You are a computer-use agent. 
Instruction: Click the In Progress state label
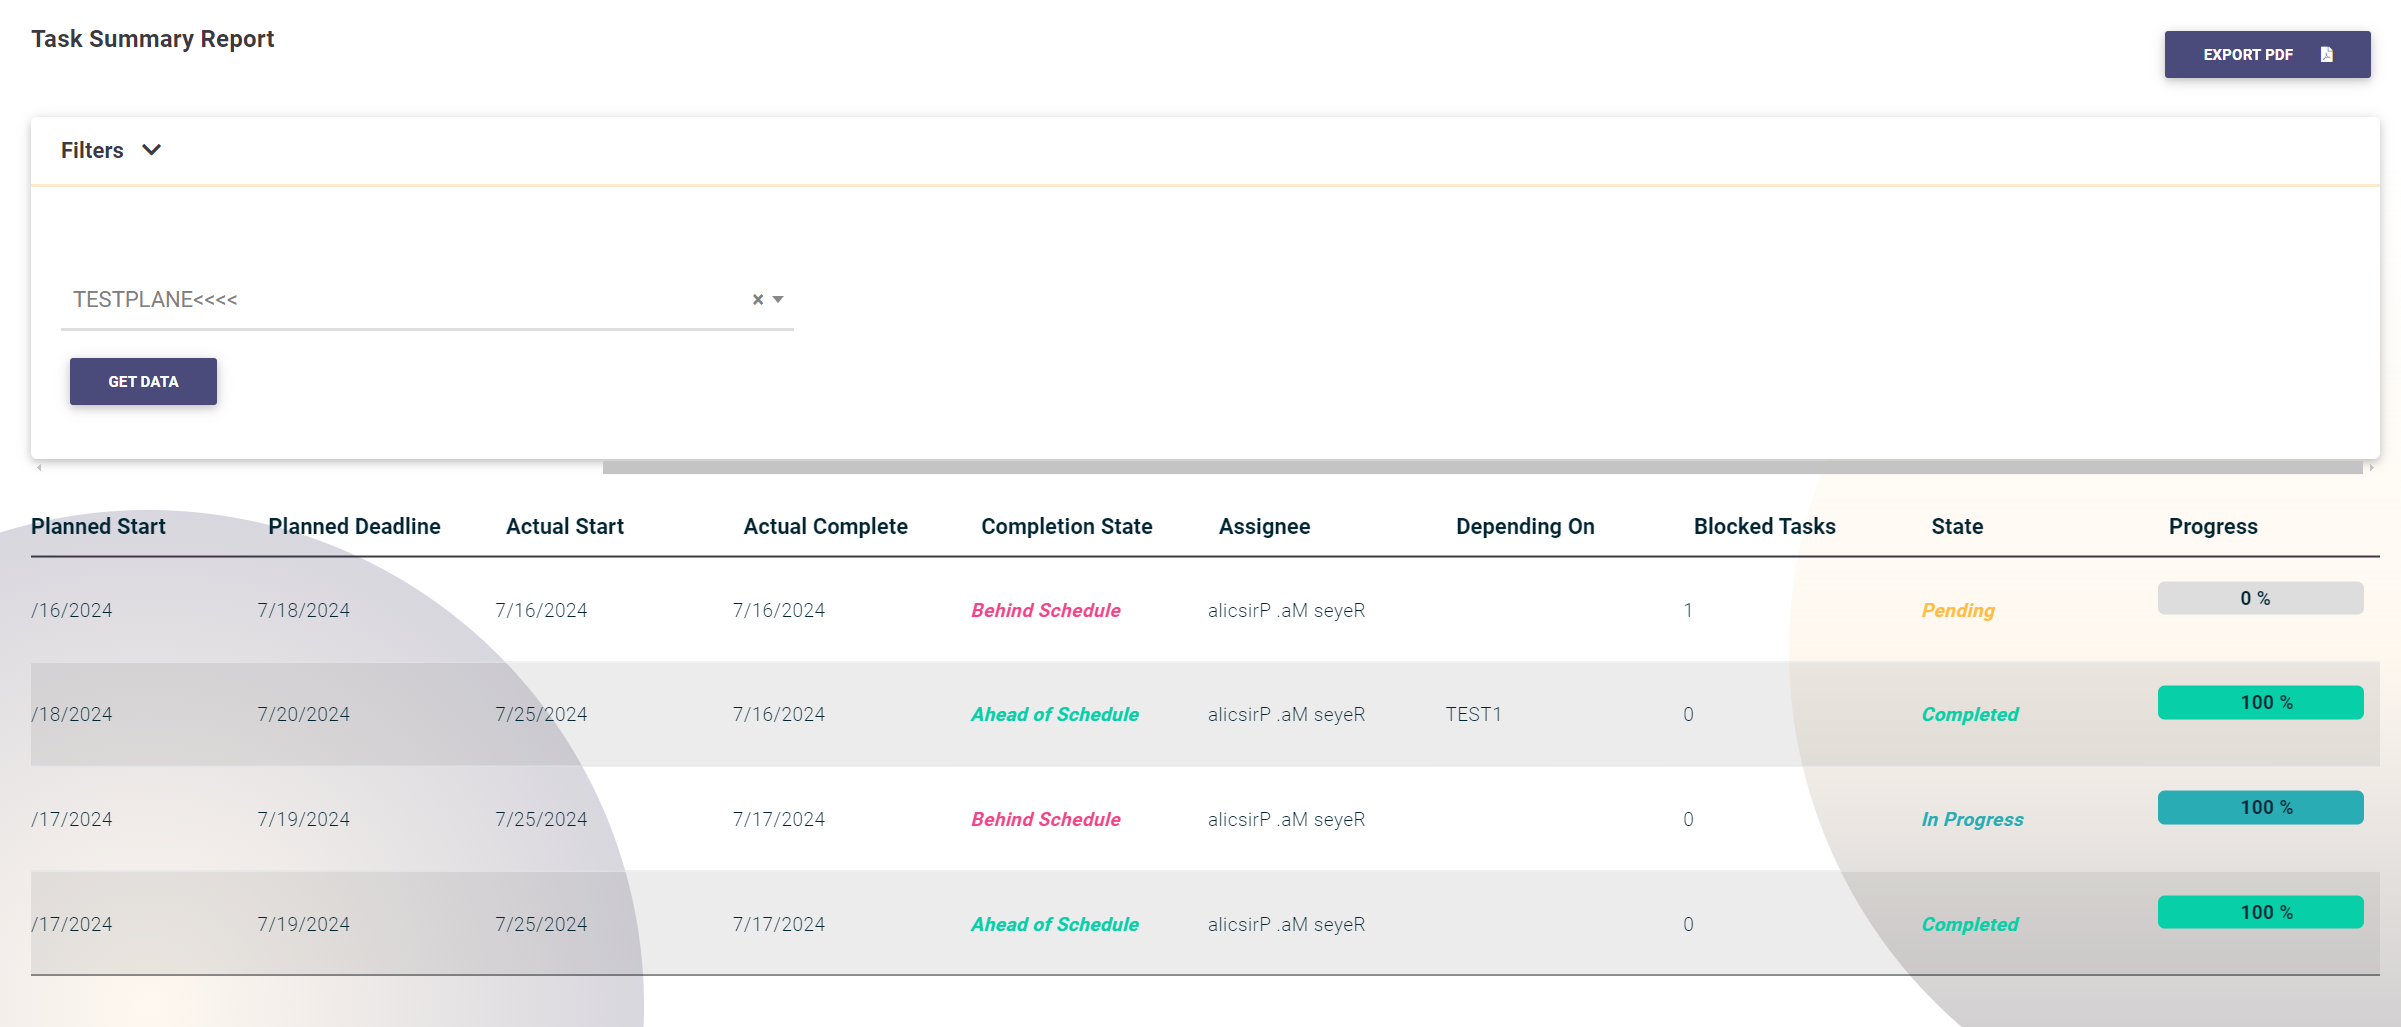coord(1972,819)
